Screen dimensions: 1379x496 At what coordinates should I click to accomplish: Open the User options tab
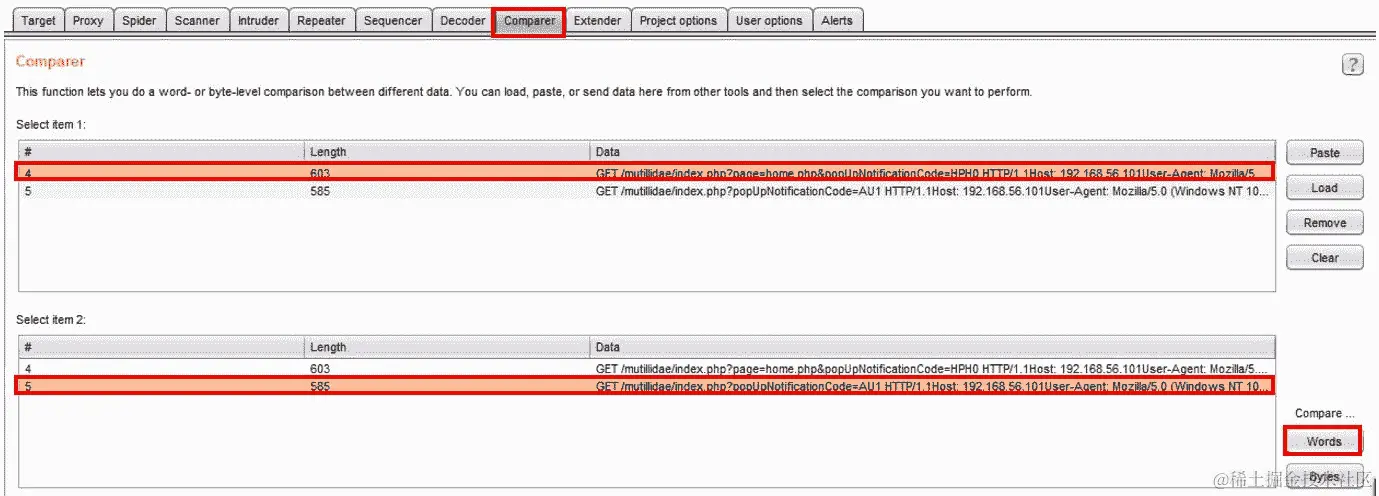point(769,20)
